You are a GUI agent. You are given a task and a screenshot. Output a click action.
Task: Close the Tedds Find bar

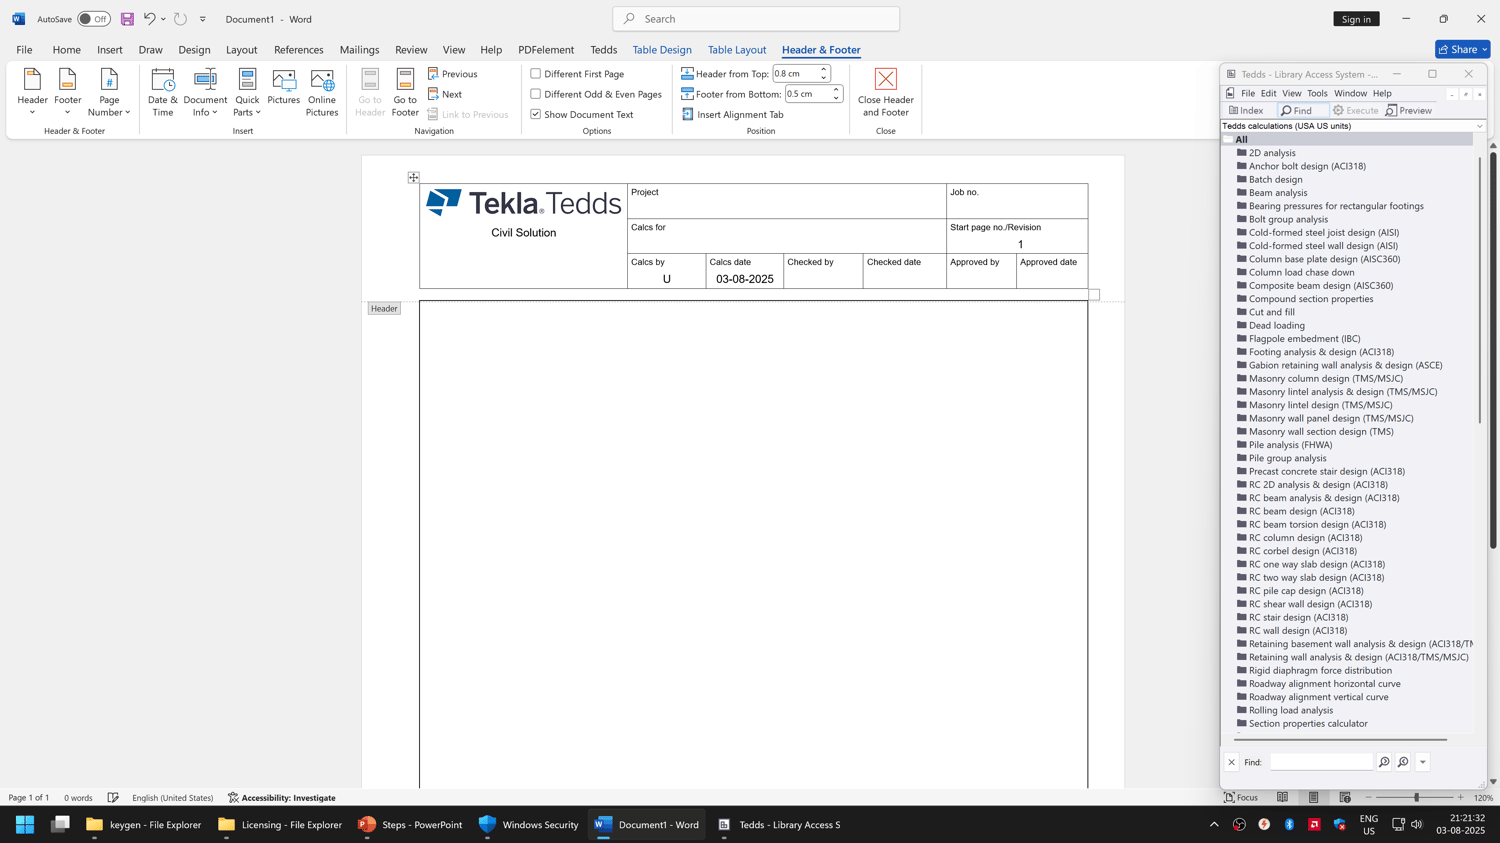coord(1232,762)
